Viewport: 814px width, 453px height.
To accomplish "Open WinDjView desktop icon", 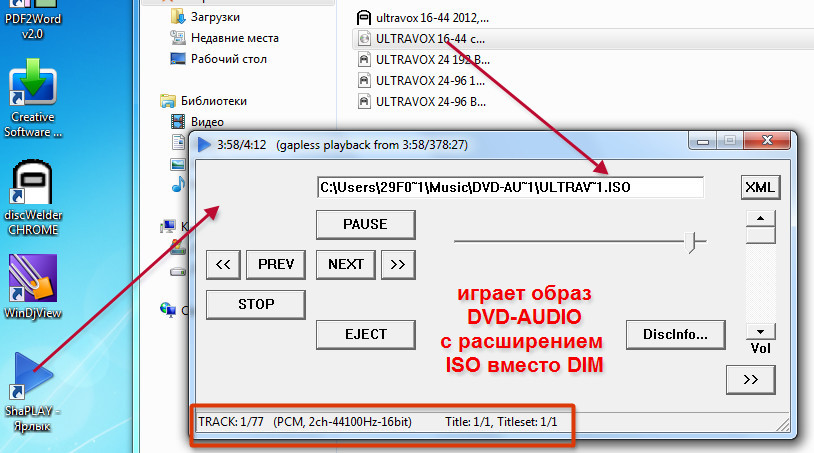I will 33,287.
